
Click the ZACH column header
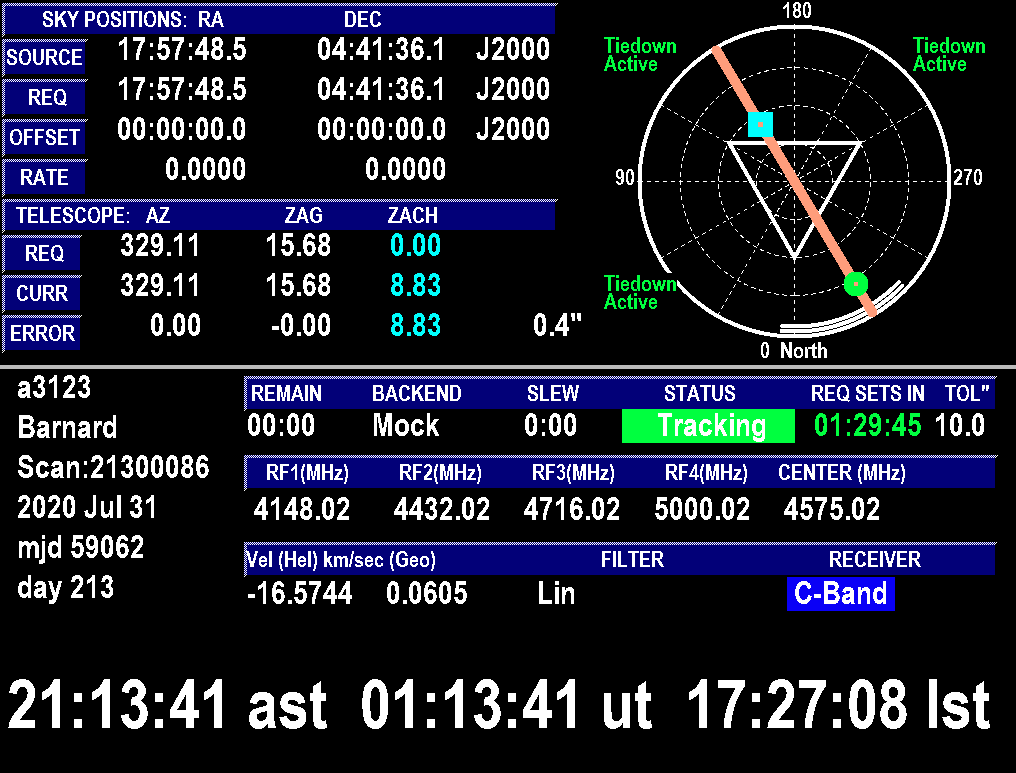point(413,215)
